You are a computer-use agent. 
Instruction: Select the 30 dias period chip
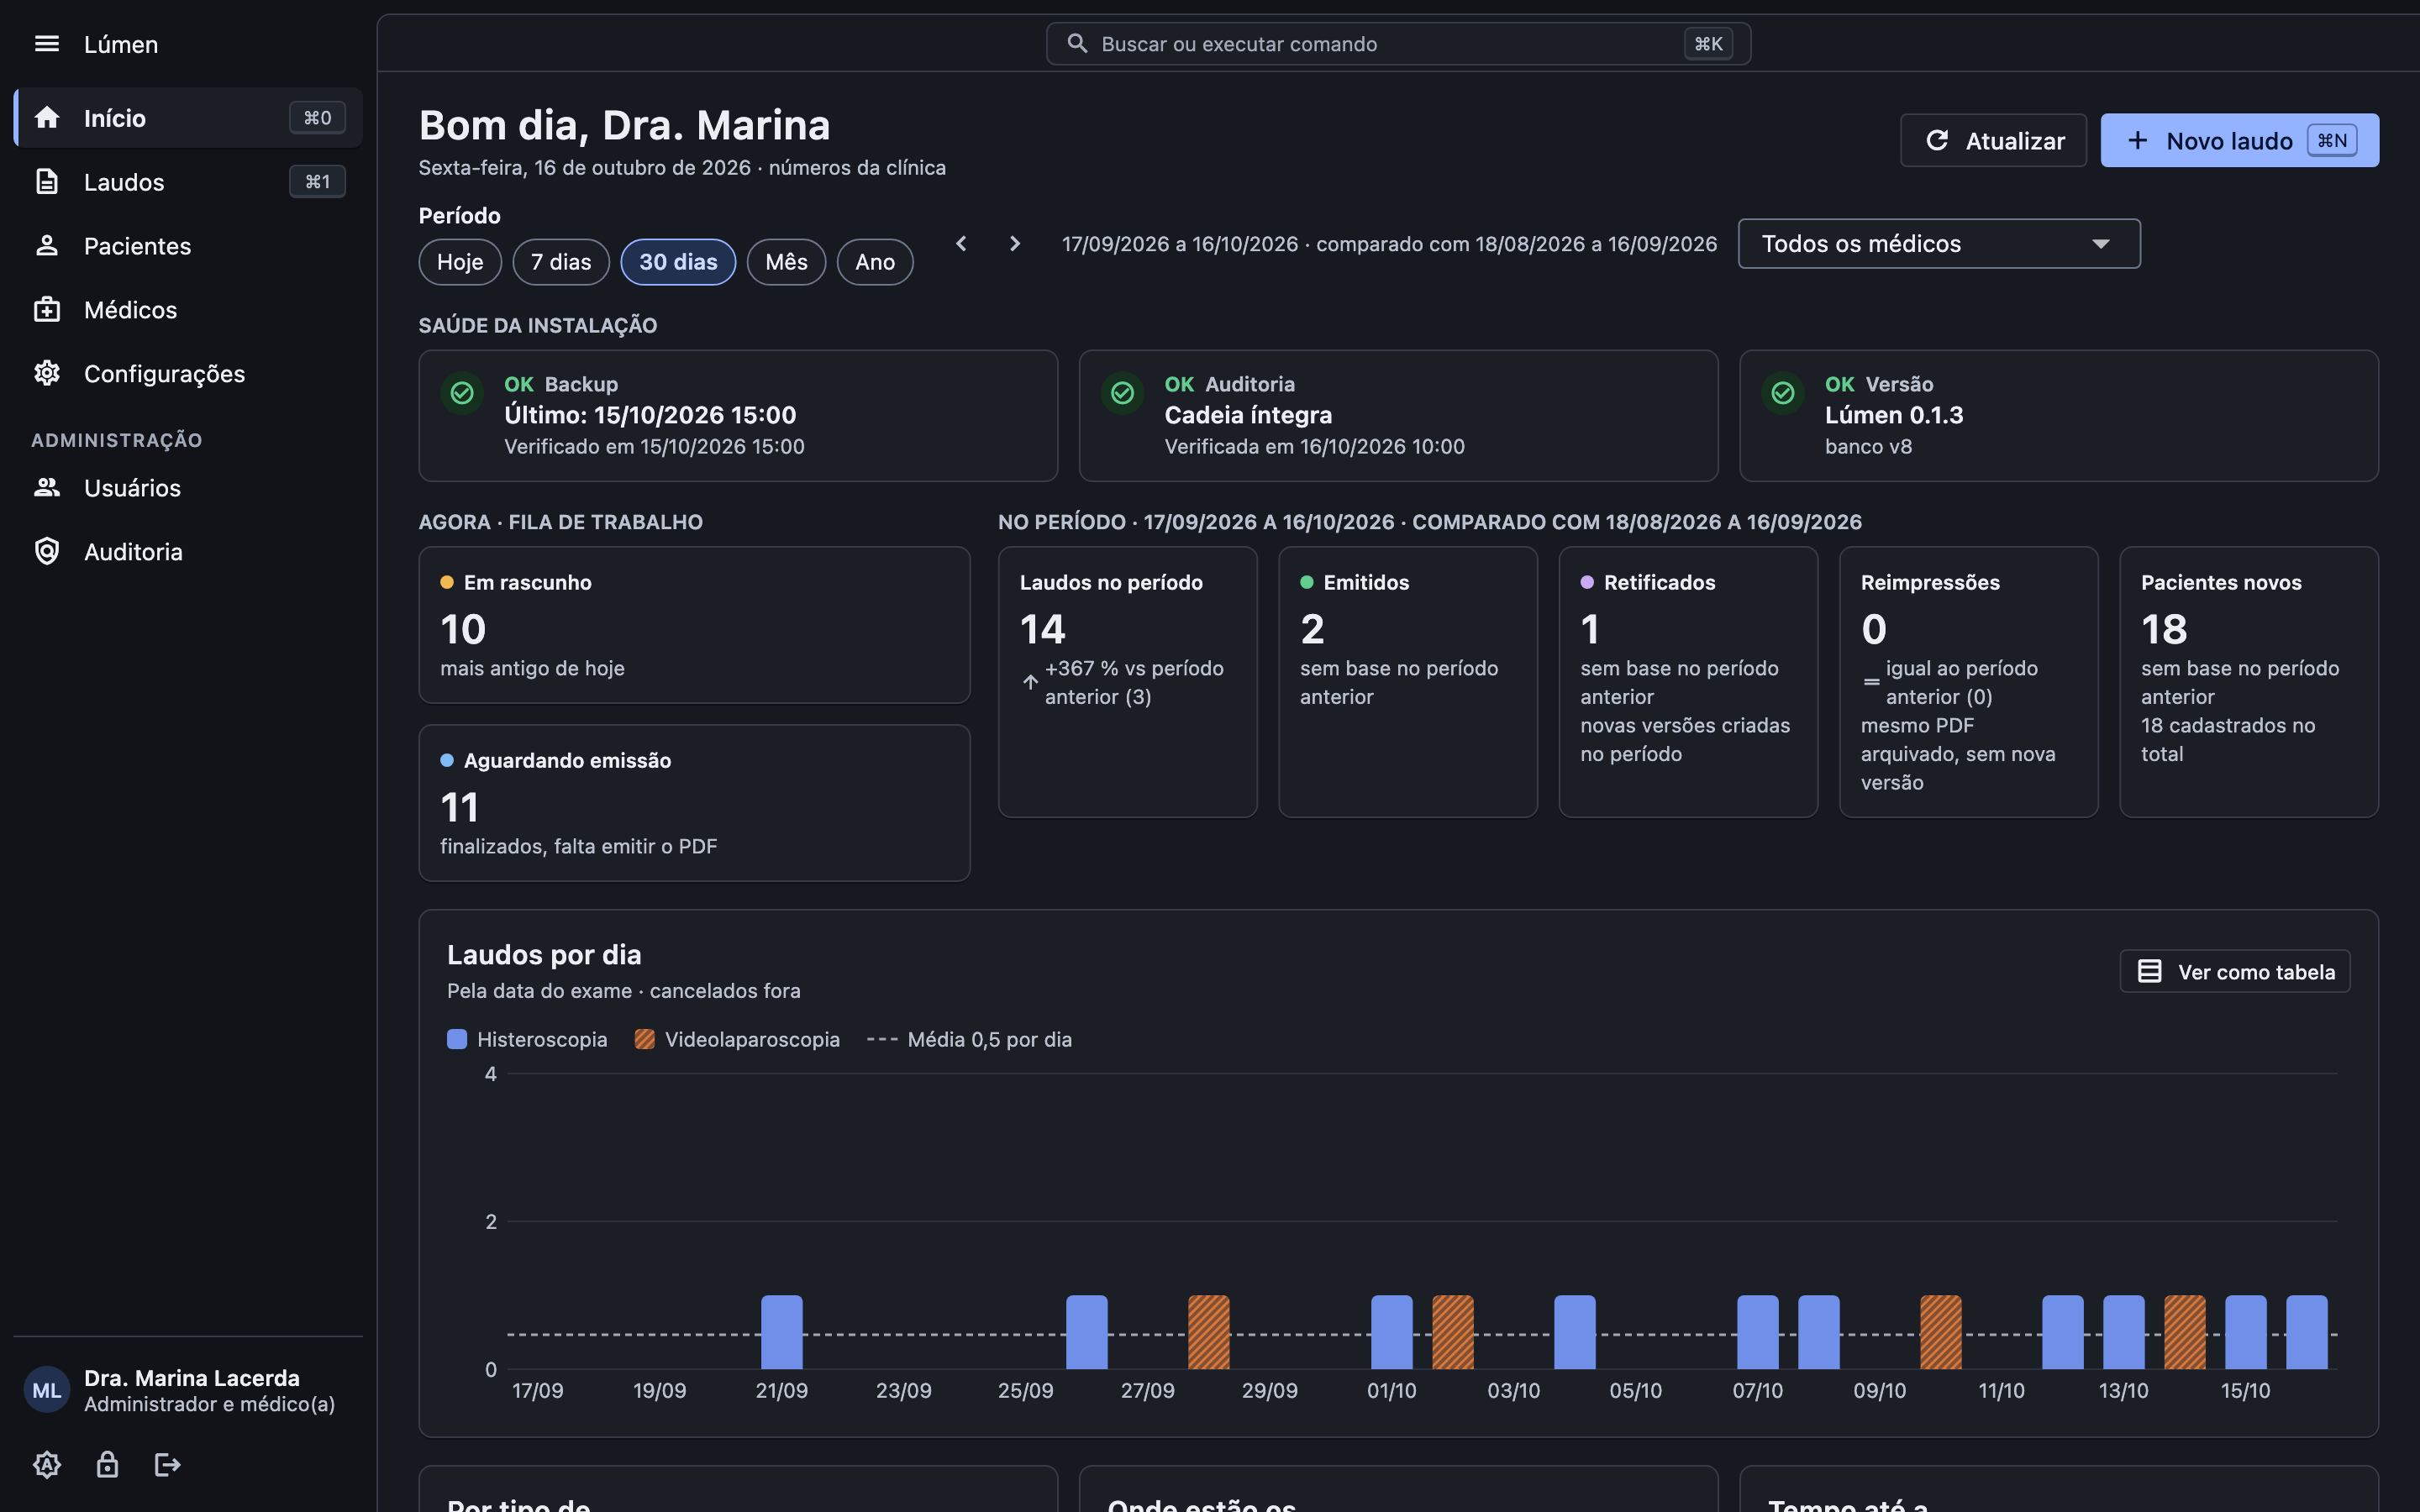coord(678,262)
